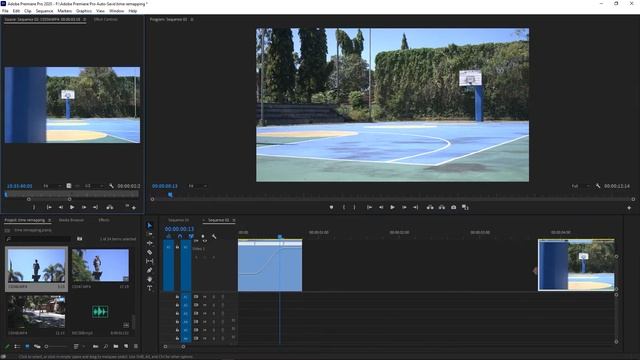
Task: Play the sequence in the Program monitor
Action: pyautogui.click(x=392, y=207)
